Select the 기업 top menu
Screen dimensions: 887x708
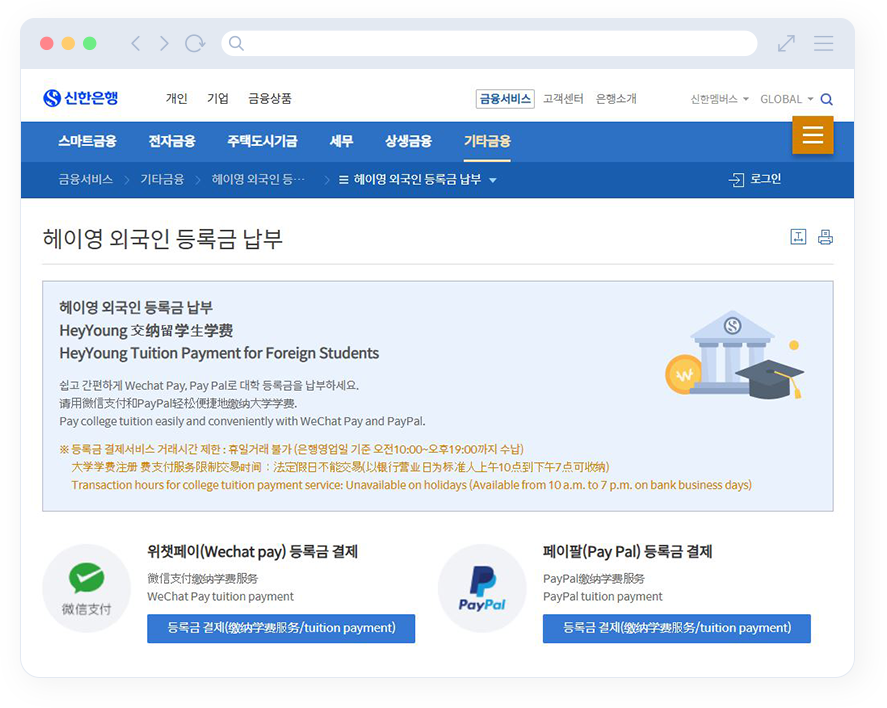tap(218, 99)
